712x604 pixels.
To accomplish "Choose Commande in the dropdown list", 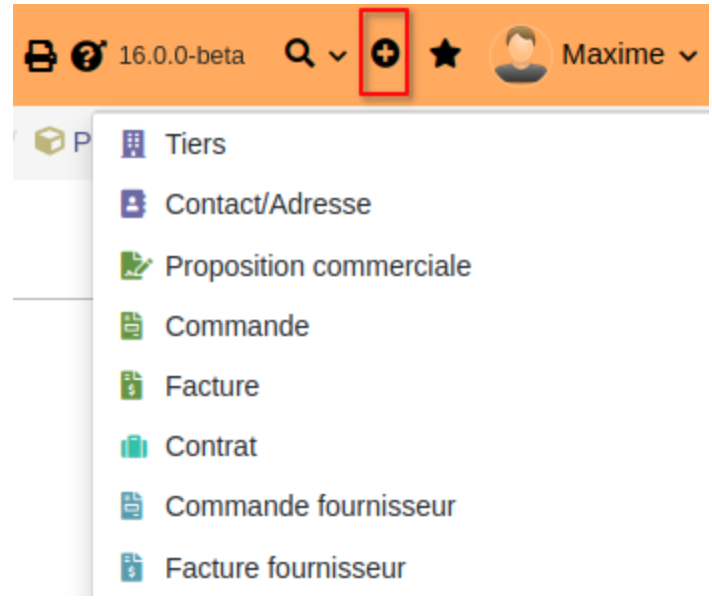I will (237, 326).
